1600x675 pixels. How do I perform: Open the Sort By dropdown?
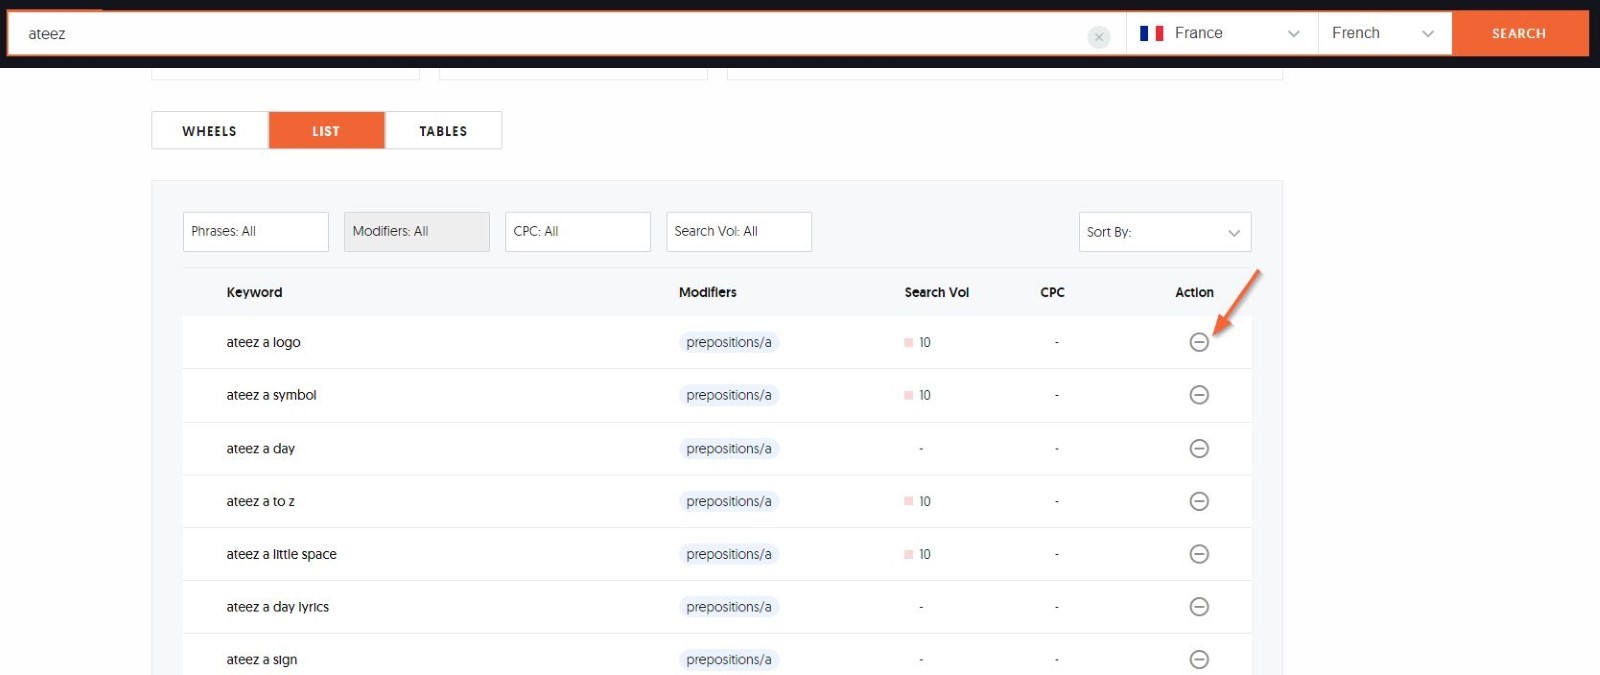click(x=1165, y=232)
